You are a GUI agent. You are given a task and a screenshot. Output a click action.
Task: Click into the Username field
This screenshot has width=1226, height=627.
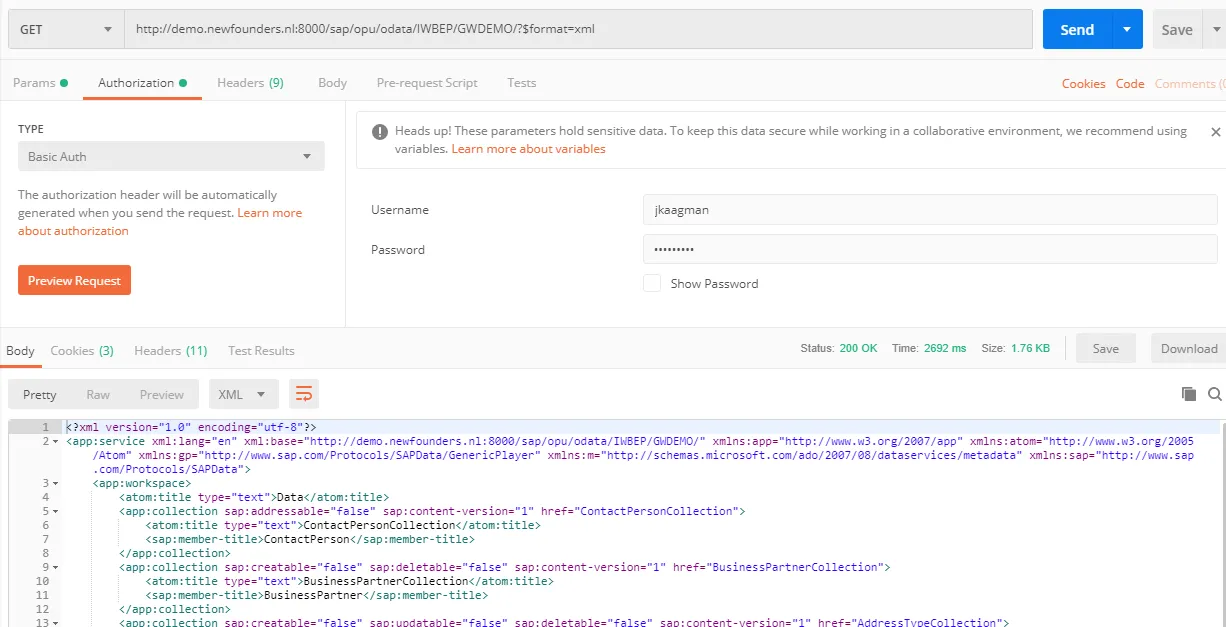(930, 210)
